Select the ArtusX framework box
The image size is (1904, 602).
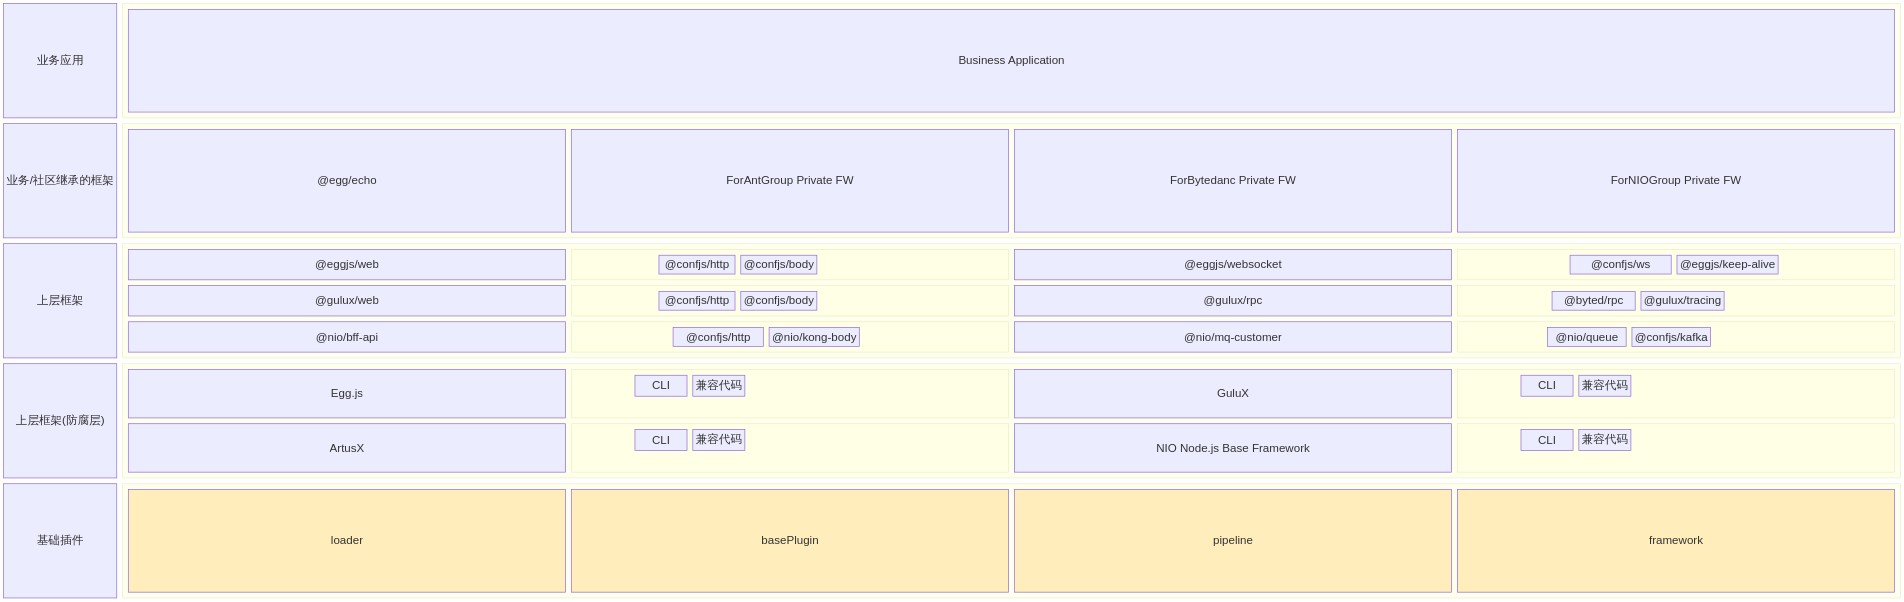pos(347,448)
